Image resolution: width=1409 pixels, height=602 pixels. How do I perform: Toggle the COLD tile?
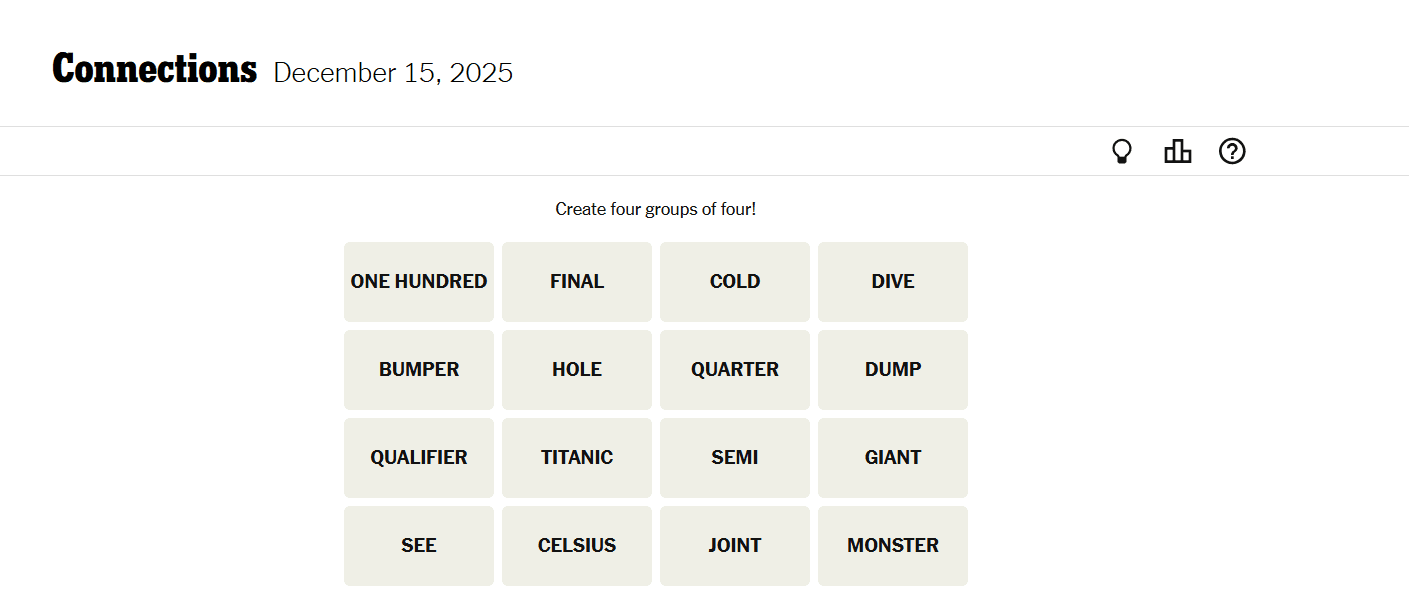pos(735,282)
